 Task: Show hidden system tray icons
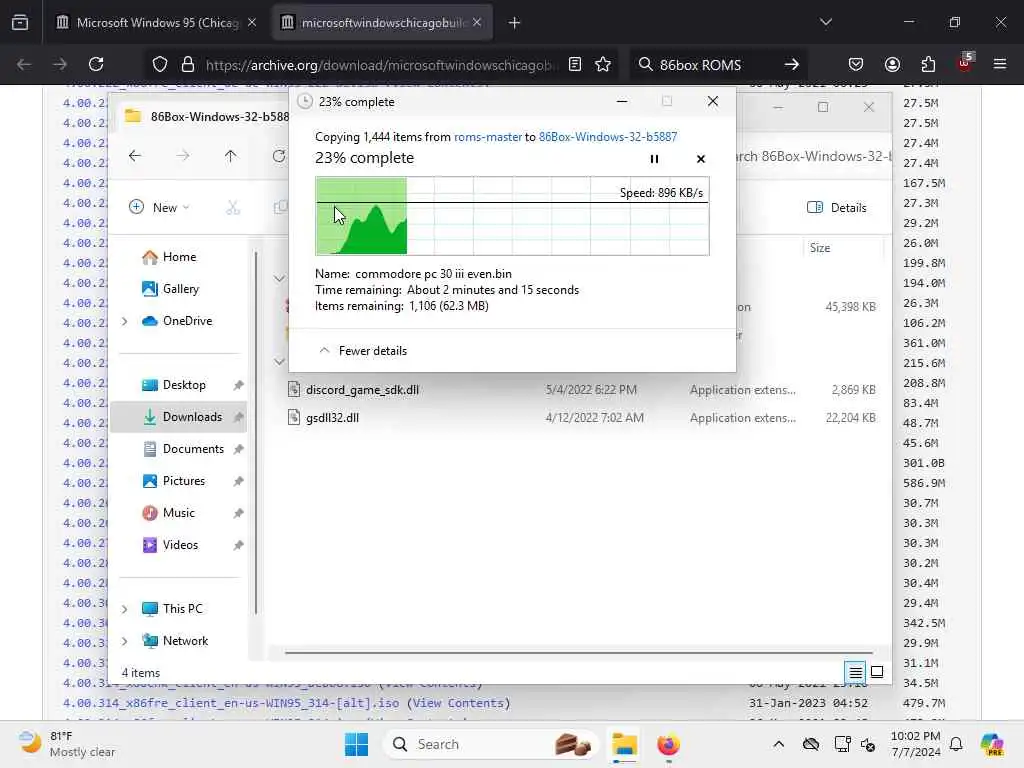click(778, 744)
